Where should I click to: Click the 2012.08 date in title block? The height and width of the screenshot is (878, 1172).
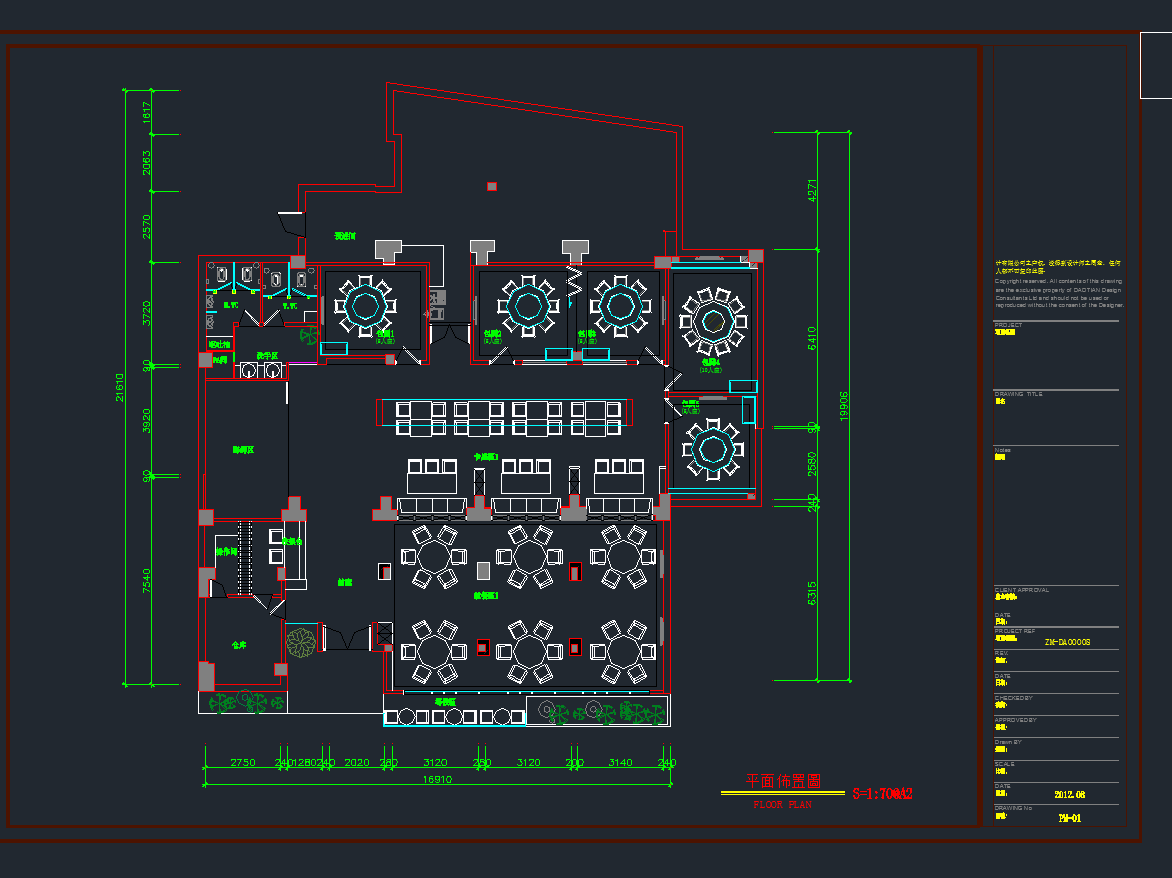pyautogui.click(x=1069, y=795)
